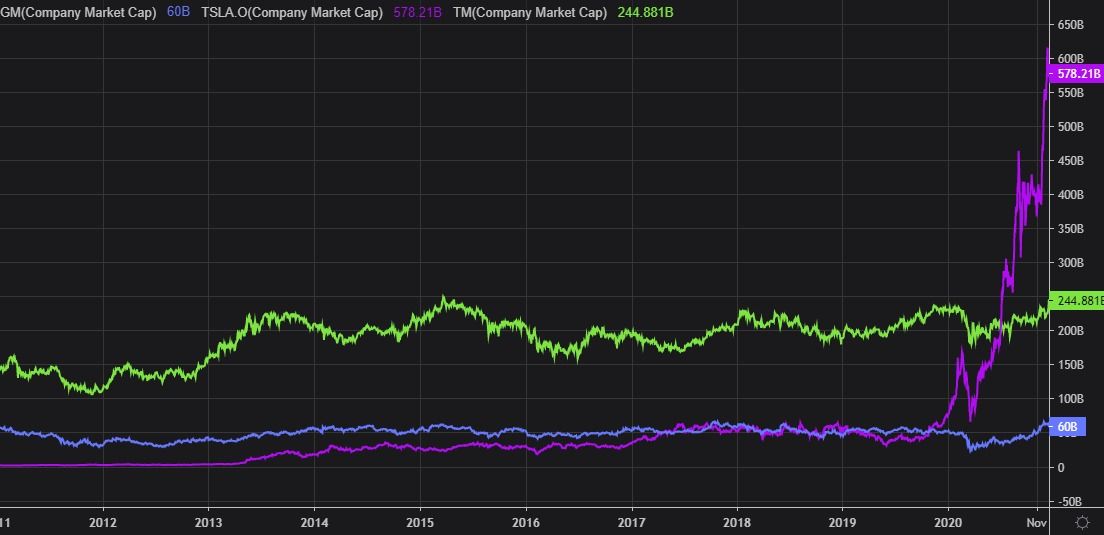Click the blue 60B value in legend

(181, 12)
